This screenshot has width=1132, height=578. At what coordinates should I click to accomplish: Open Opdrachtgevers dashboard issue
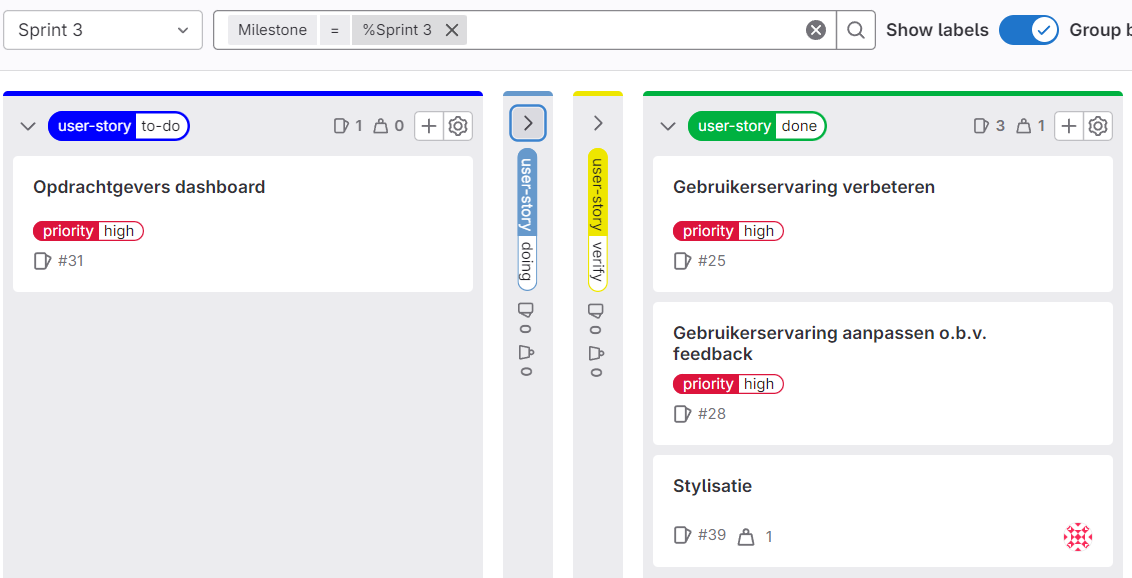pyautogui.click(x=149, y=187)
